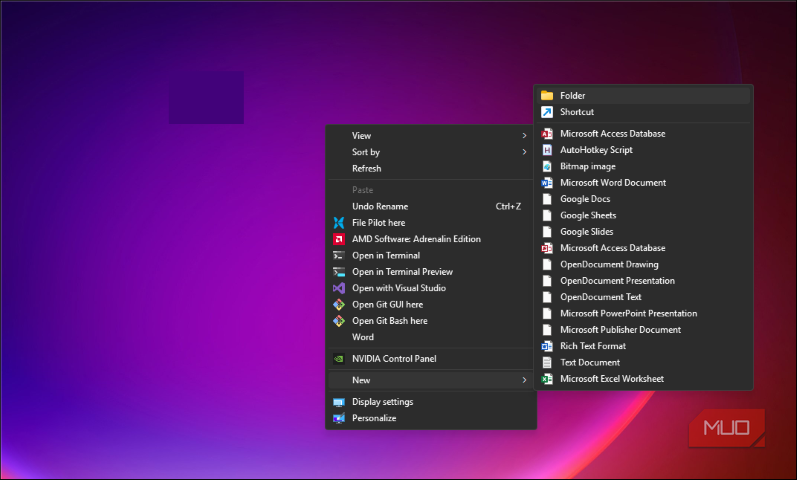Create a new Shortcut

click(643, 112)
